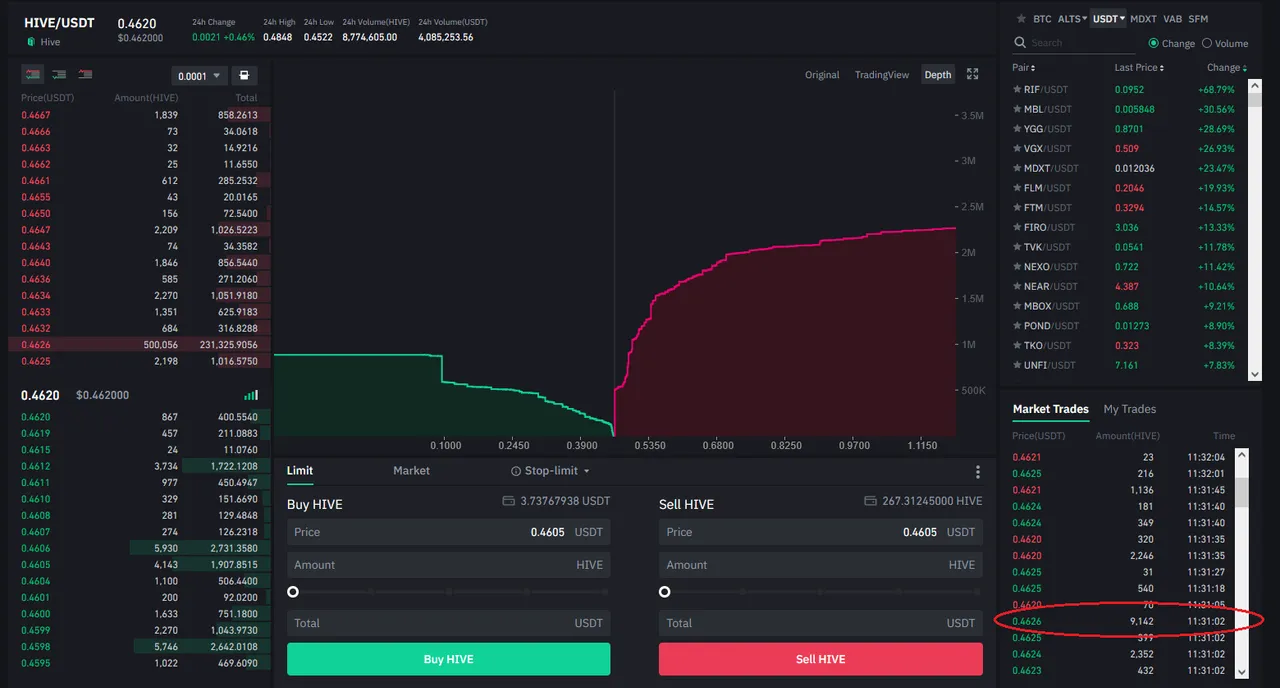Image resolution: width=1280 pixels, height=688 pixels.
Task: Focus the Sell HIVE Total field
Action: click(820, 623)
